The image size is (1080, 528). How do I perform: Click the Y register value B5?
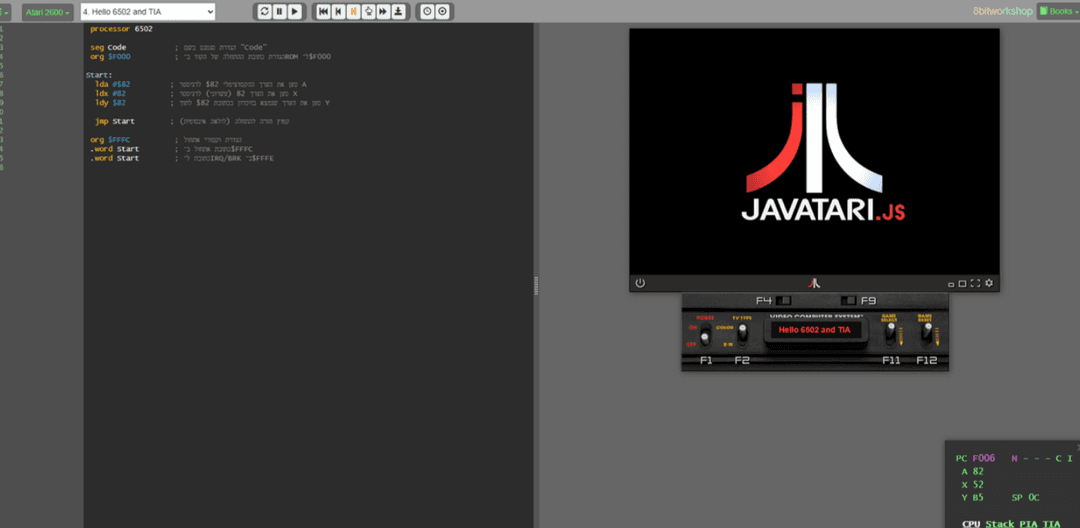pos(978,498)
